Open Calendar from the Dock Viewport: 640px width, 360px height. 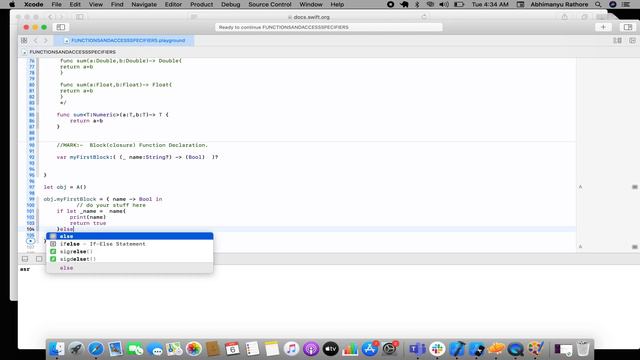(x=232, y=349)
